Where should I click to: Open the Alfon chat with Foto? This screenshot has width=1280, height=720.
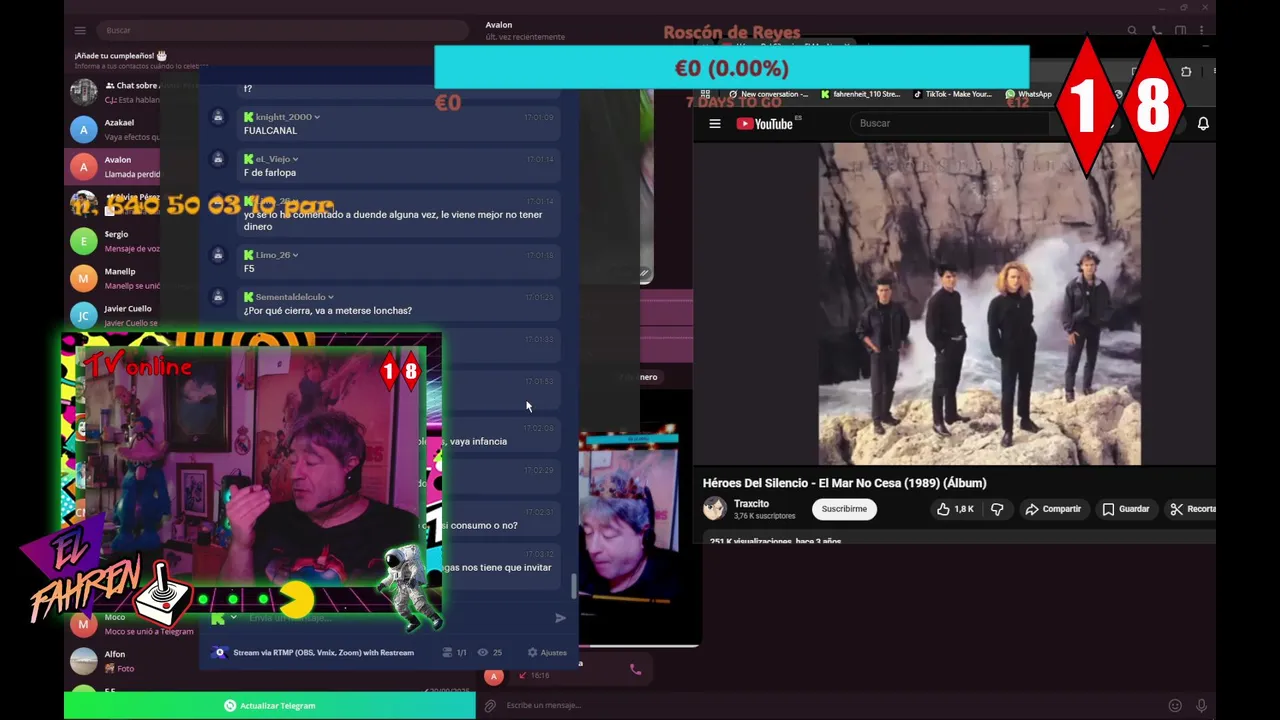[x=130, y=661]
